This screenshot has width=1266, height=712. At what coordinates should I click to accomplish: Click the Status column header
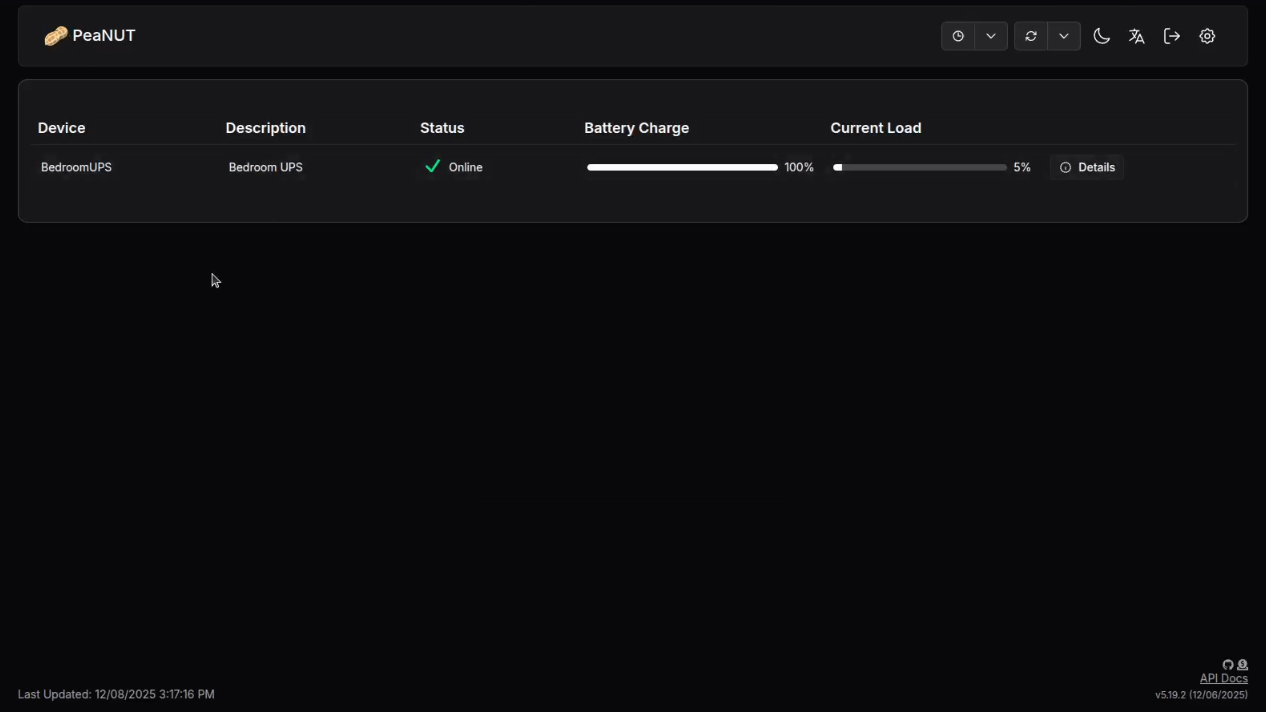pos(442,128)
